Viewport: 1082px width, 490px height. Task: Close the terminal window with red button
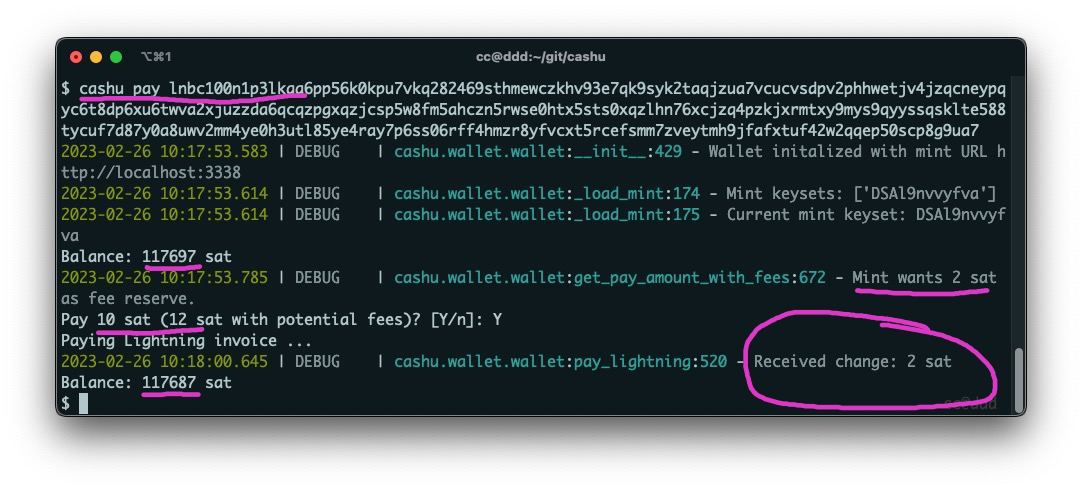[x=76, y=57]
